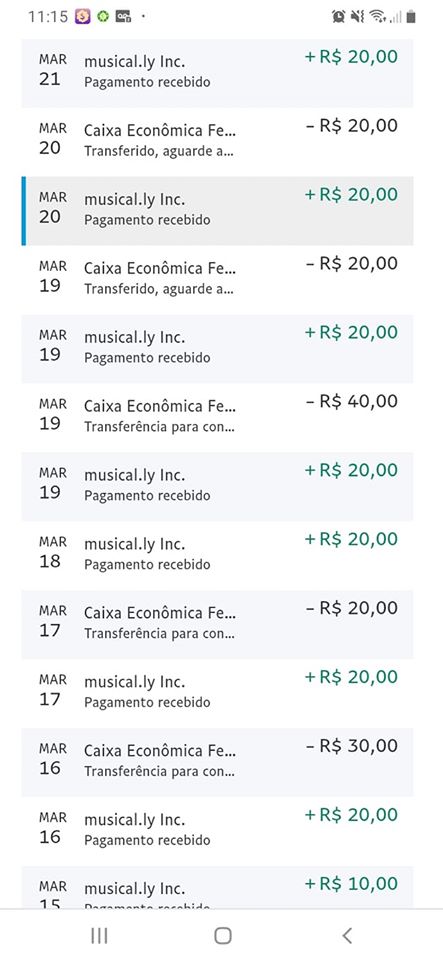Tap the battery icon in status bar
This screenshot has width=443, height=960.
(411, 17)
